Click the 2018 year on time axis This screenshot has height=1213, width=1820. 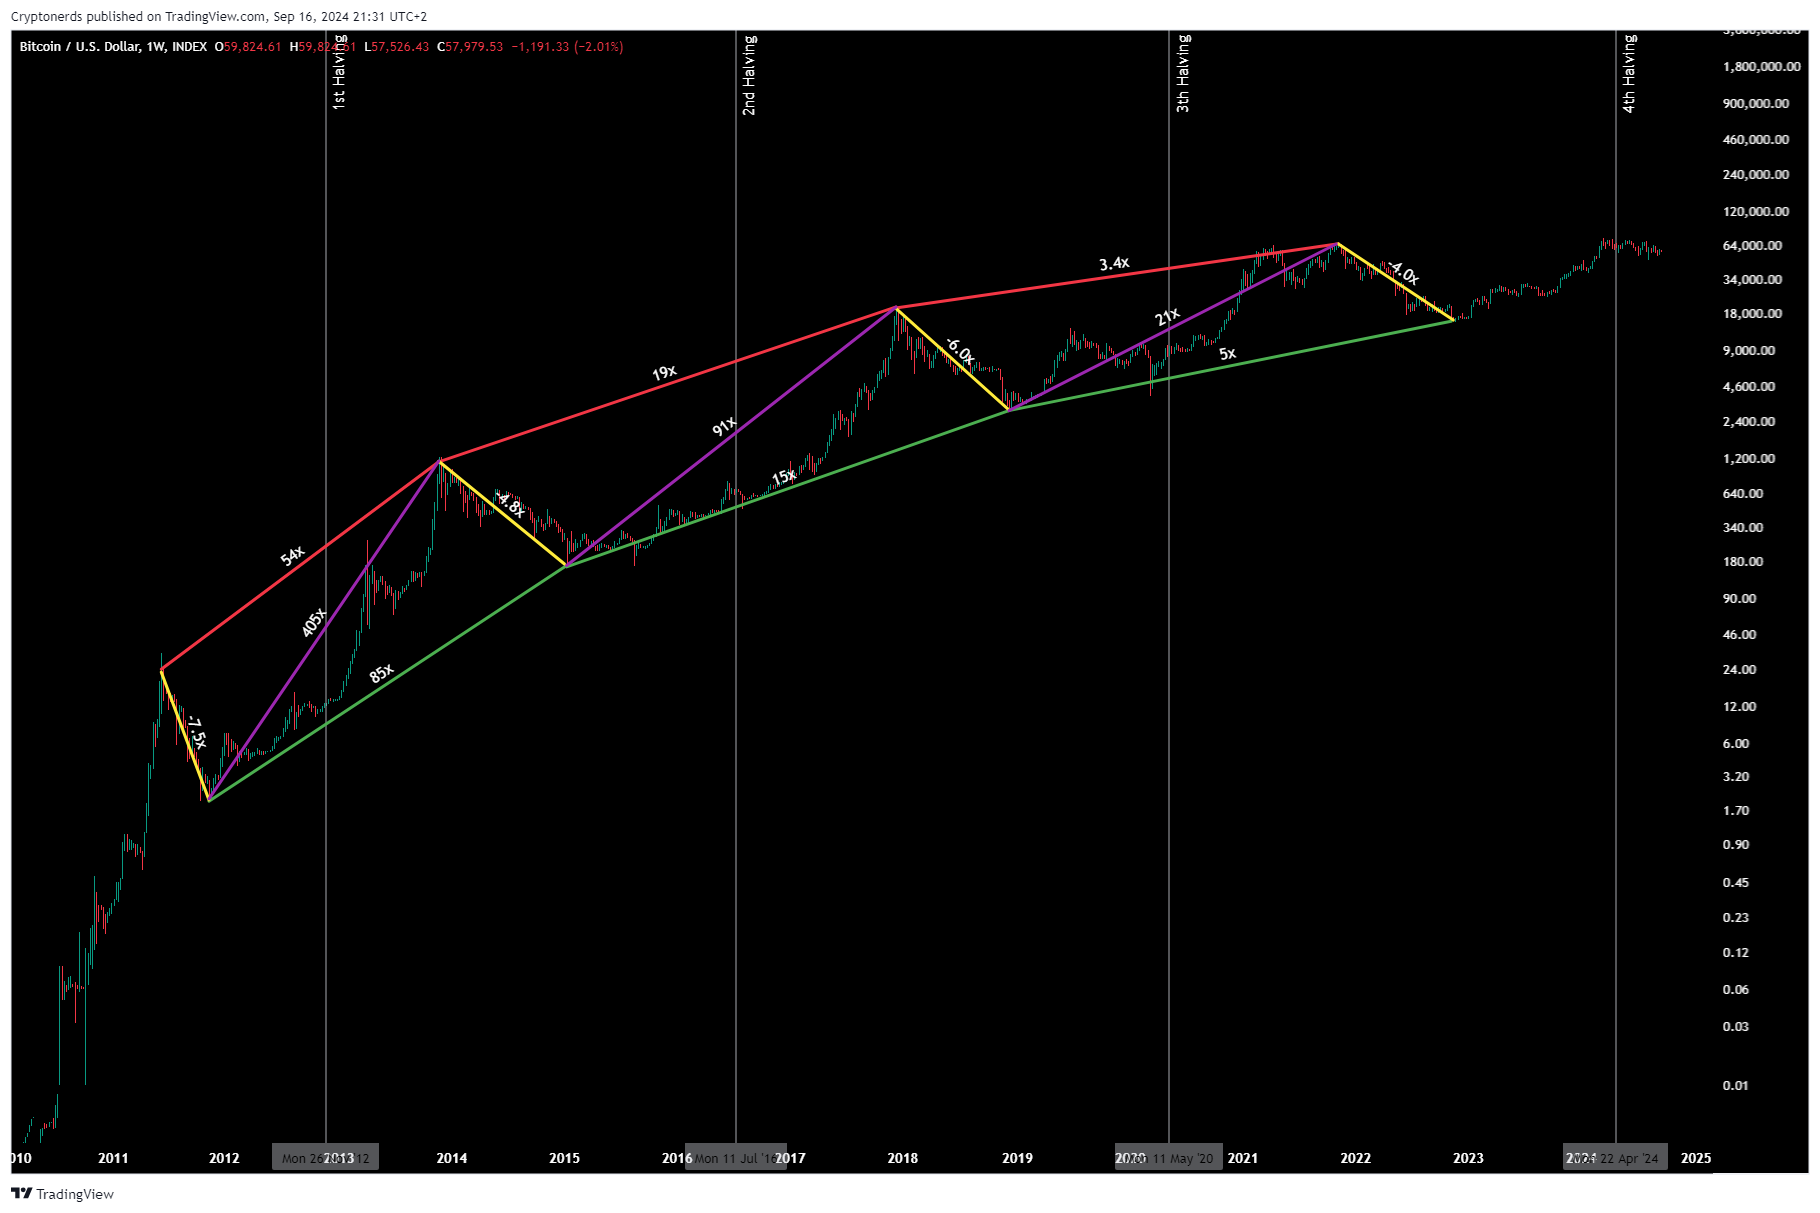[902, 1159]
